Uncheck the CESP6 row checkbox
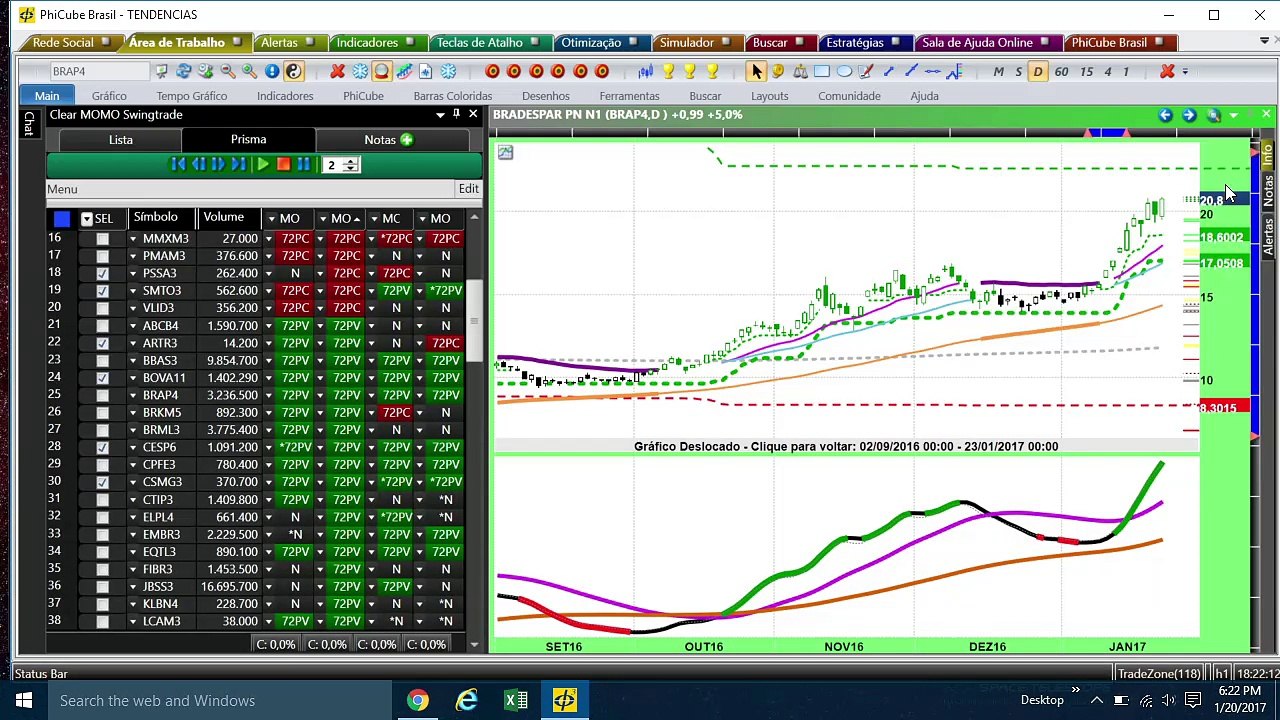Screen dimensions: 1280x720 coord(102,447)
